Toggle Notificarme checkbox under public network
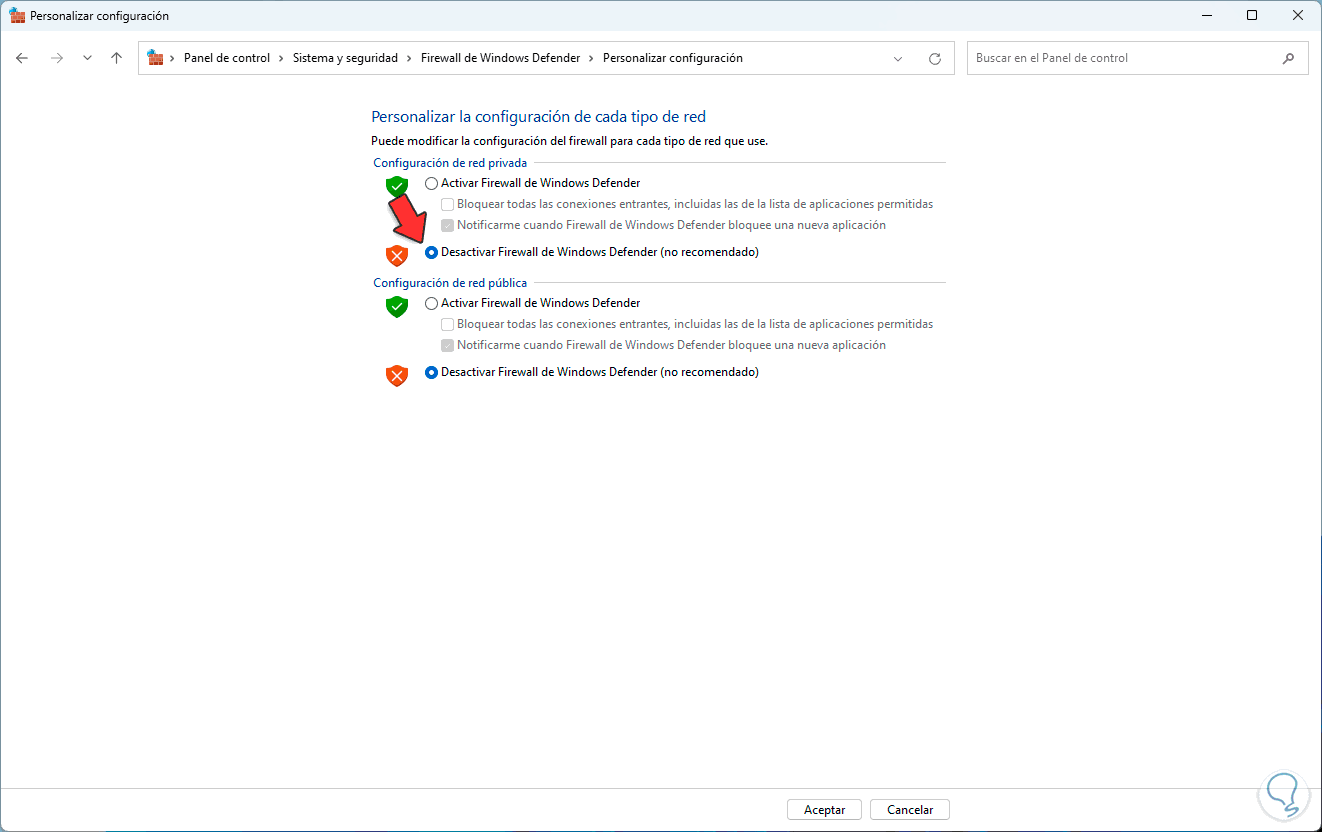 [x=448, y=345]
